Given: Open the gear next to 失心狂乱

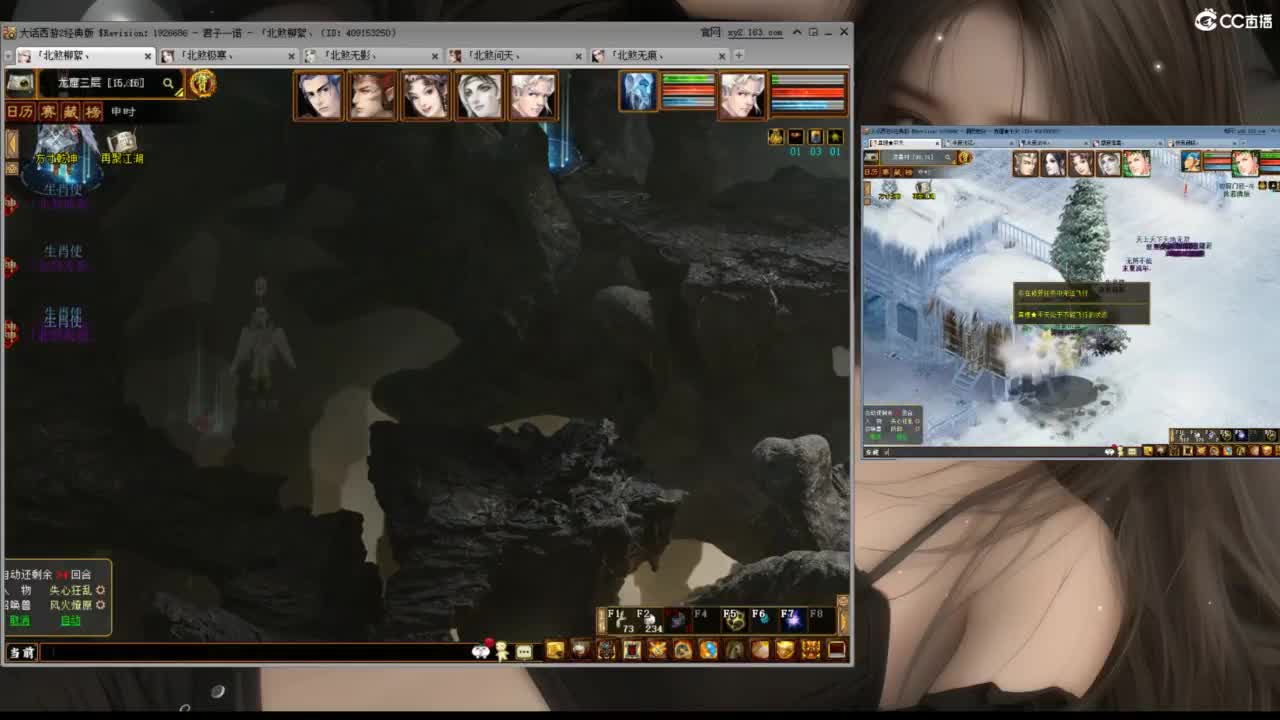Looking at the screenshot, I should point(100,590).
